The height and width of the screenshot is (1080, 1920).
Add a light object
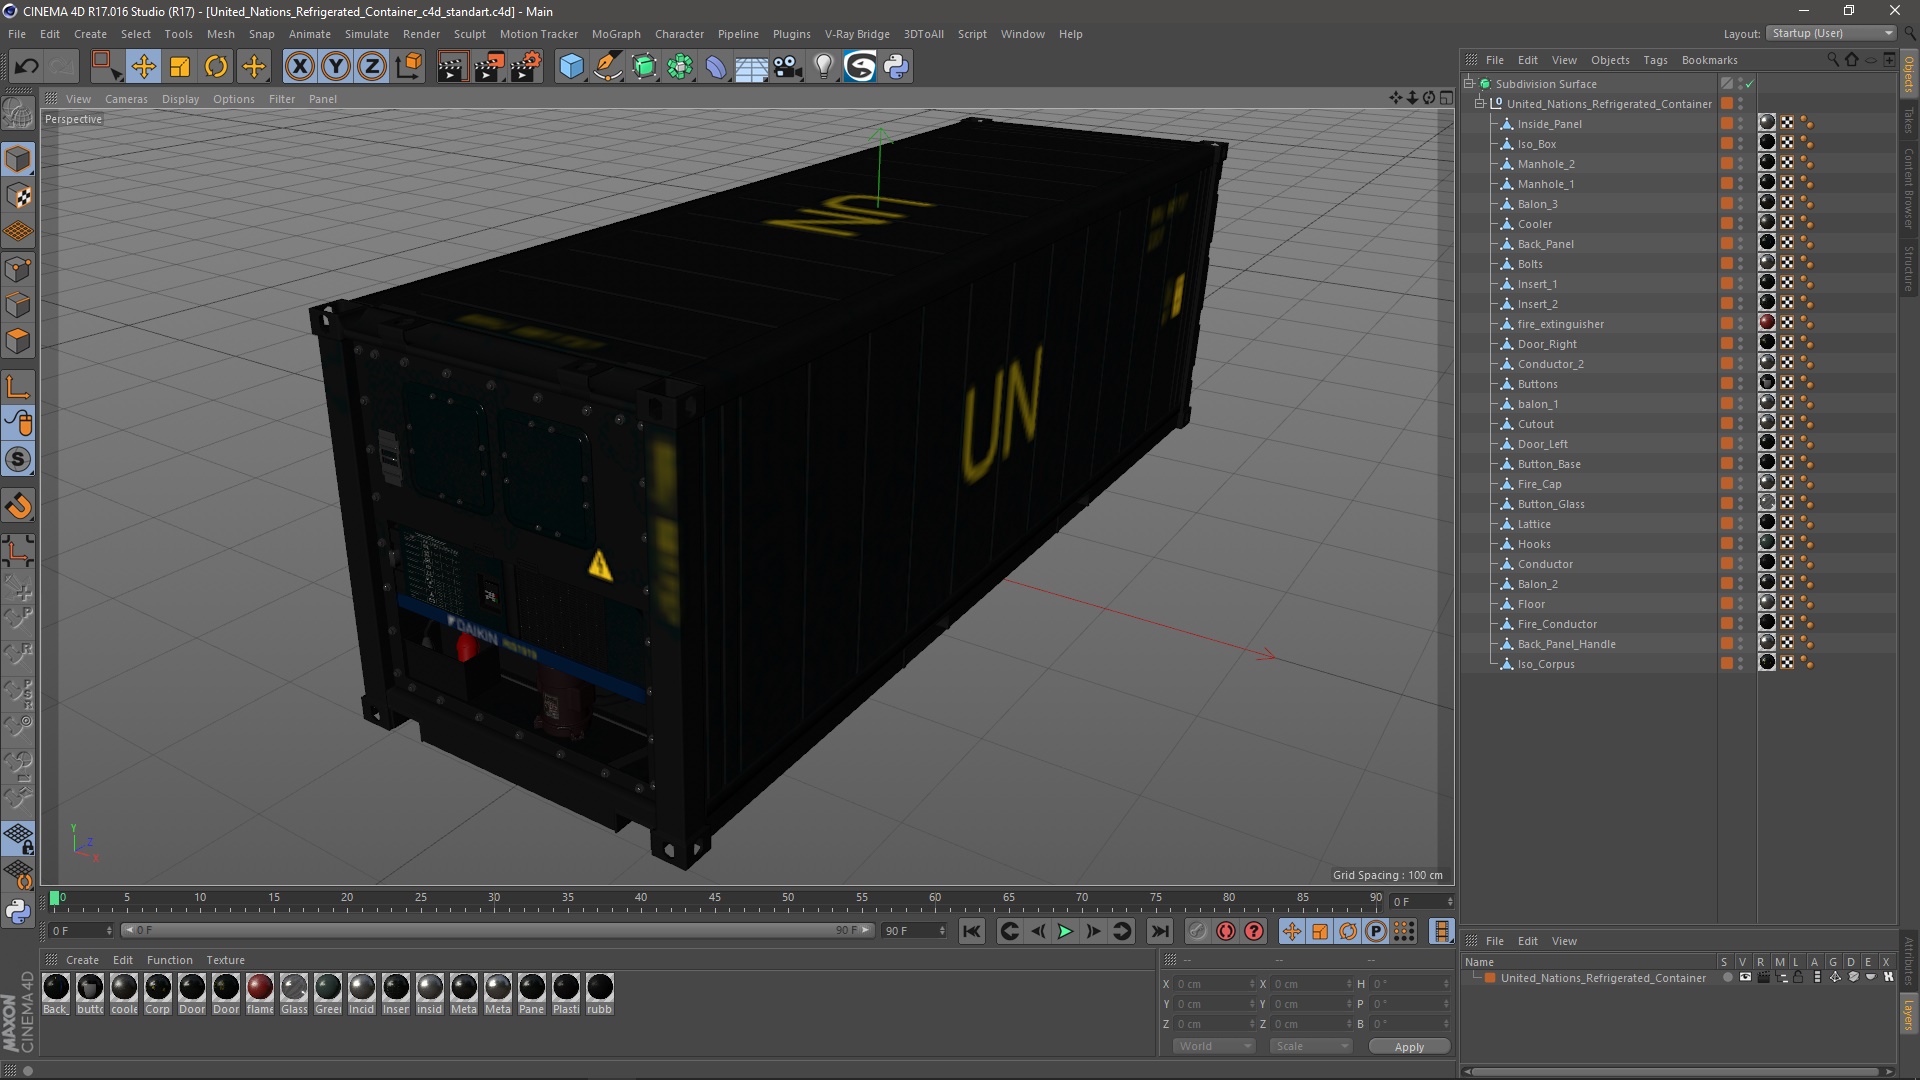pyautogui.click(x=824, y=67)
